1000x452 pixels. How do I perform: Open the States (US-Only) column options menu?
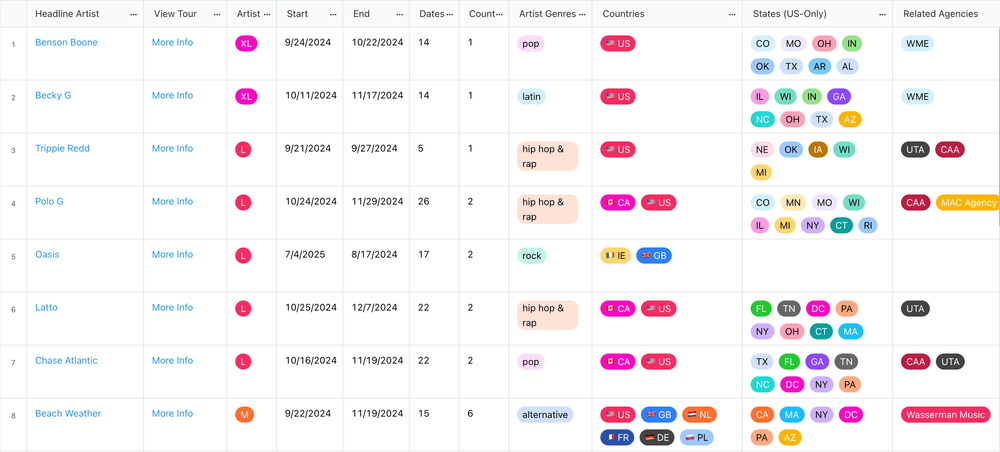tap(883, 14)
